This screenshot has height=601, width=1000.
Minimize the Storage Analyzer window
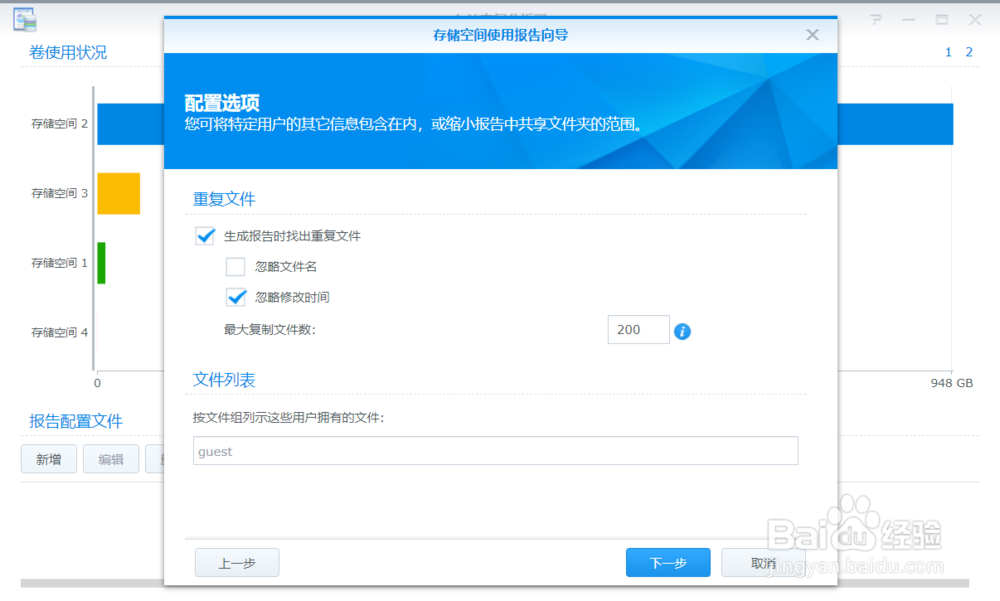907,18
